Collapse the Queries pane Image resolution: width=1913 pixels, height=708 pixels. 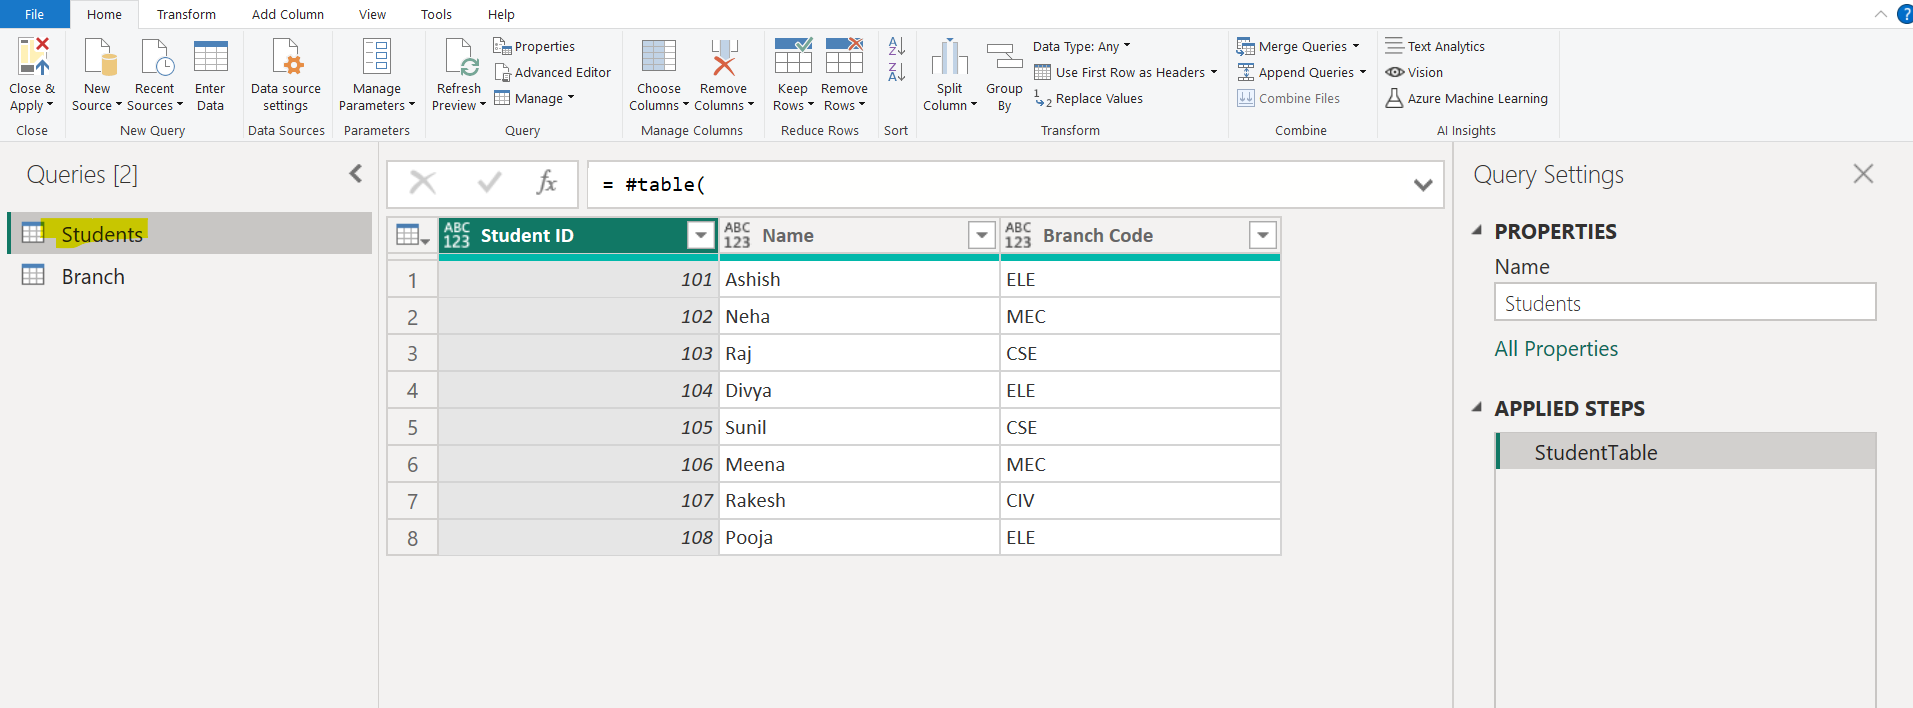356,174
